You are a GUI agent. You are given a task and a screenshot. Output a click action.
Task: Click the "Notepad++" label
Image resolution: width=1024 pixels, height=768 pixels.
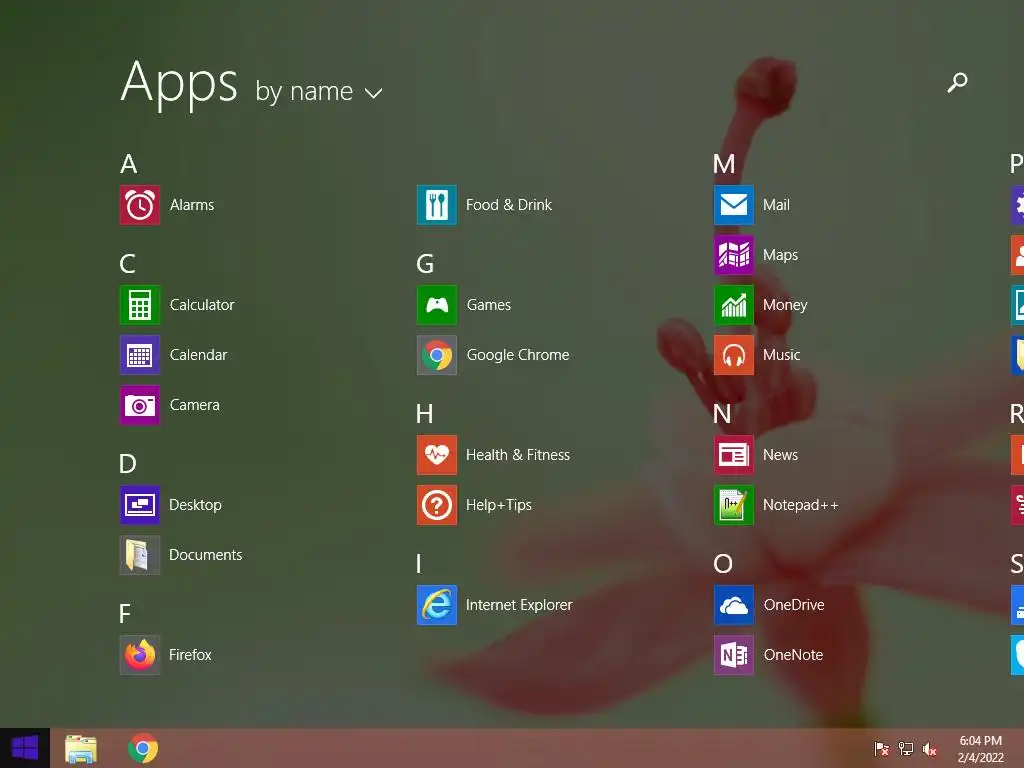(801, 505)
